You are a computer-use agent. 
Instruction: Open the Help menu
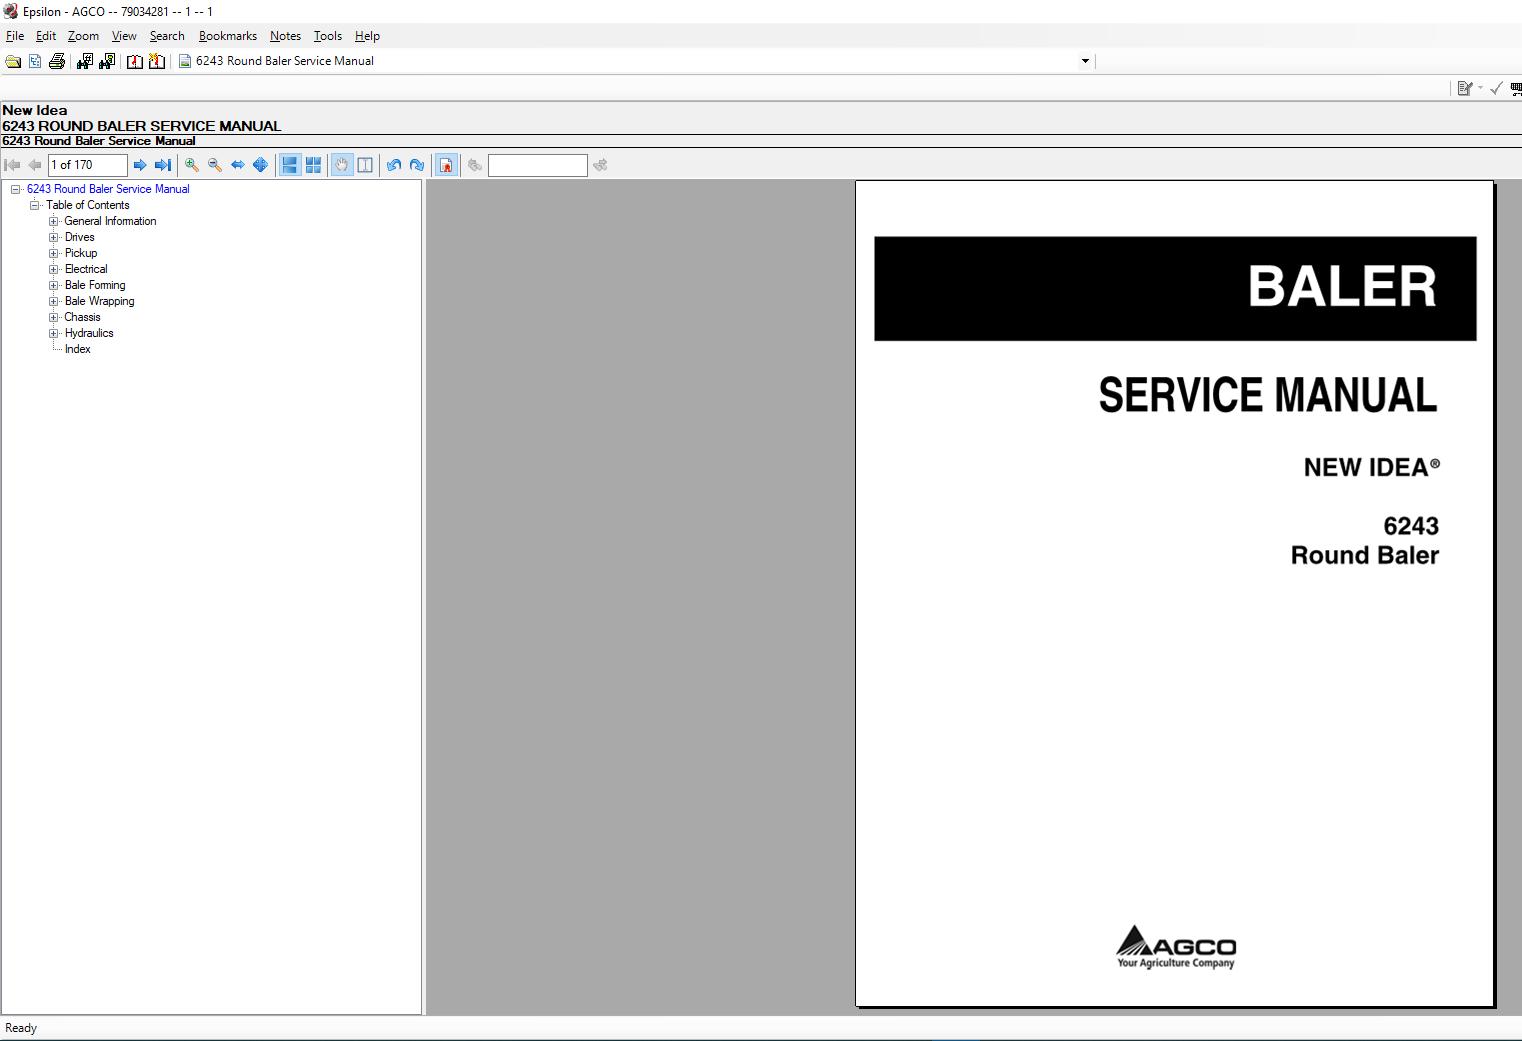(367, 36)
